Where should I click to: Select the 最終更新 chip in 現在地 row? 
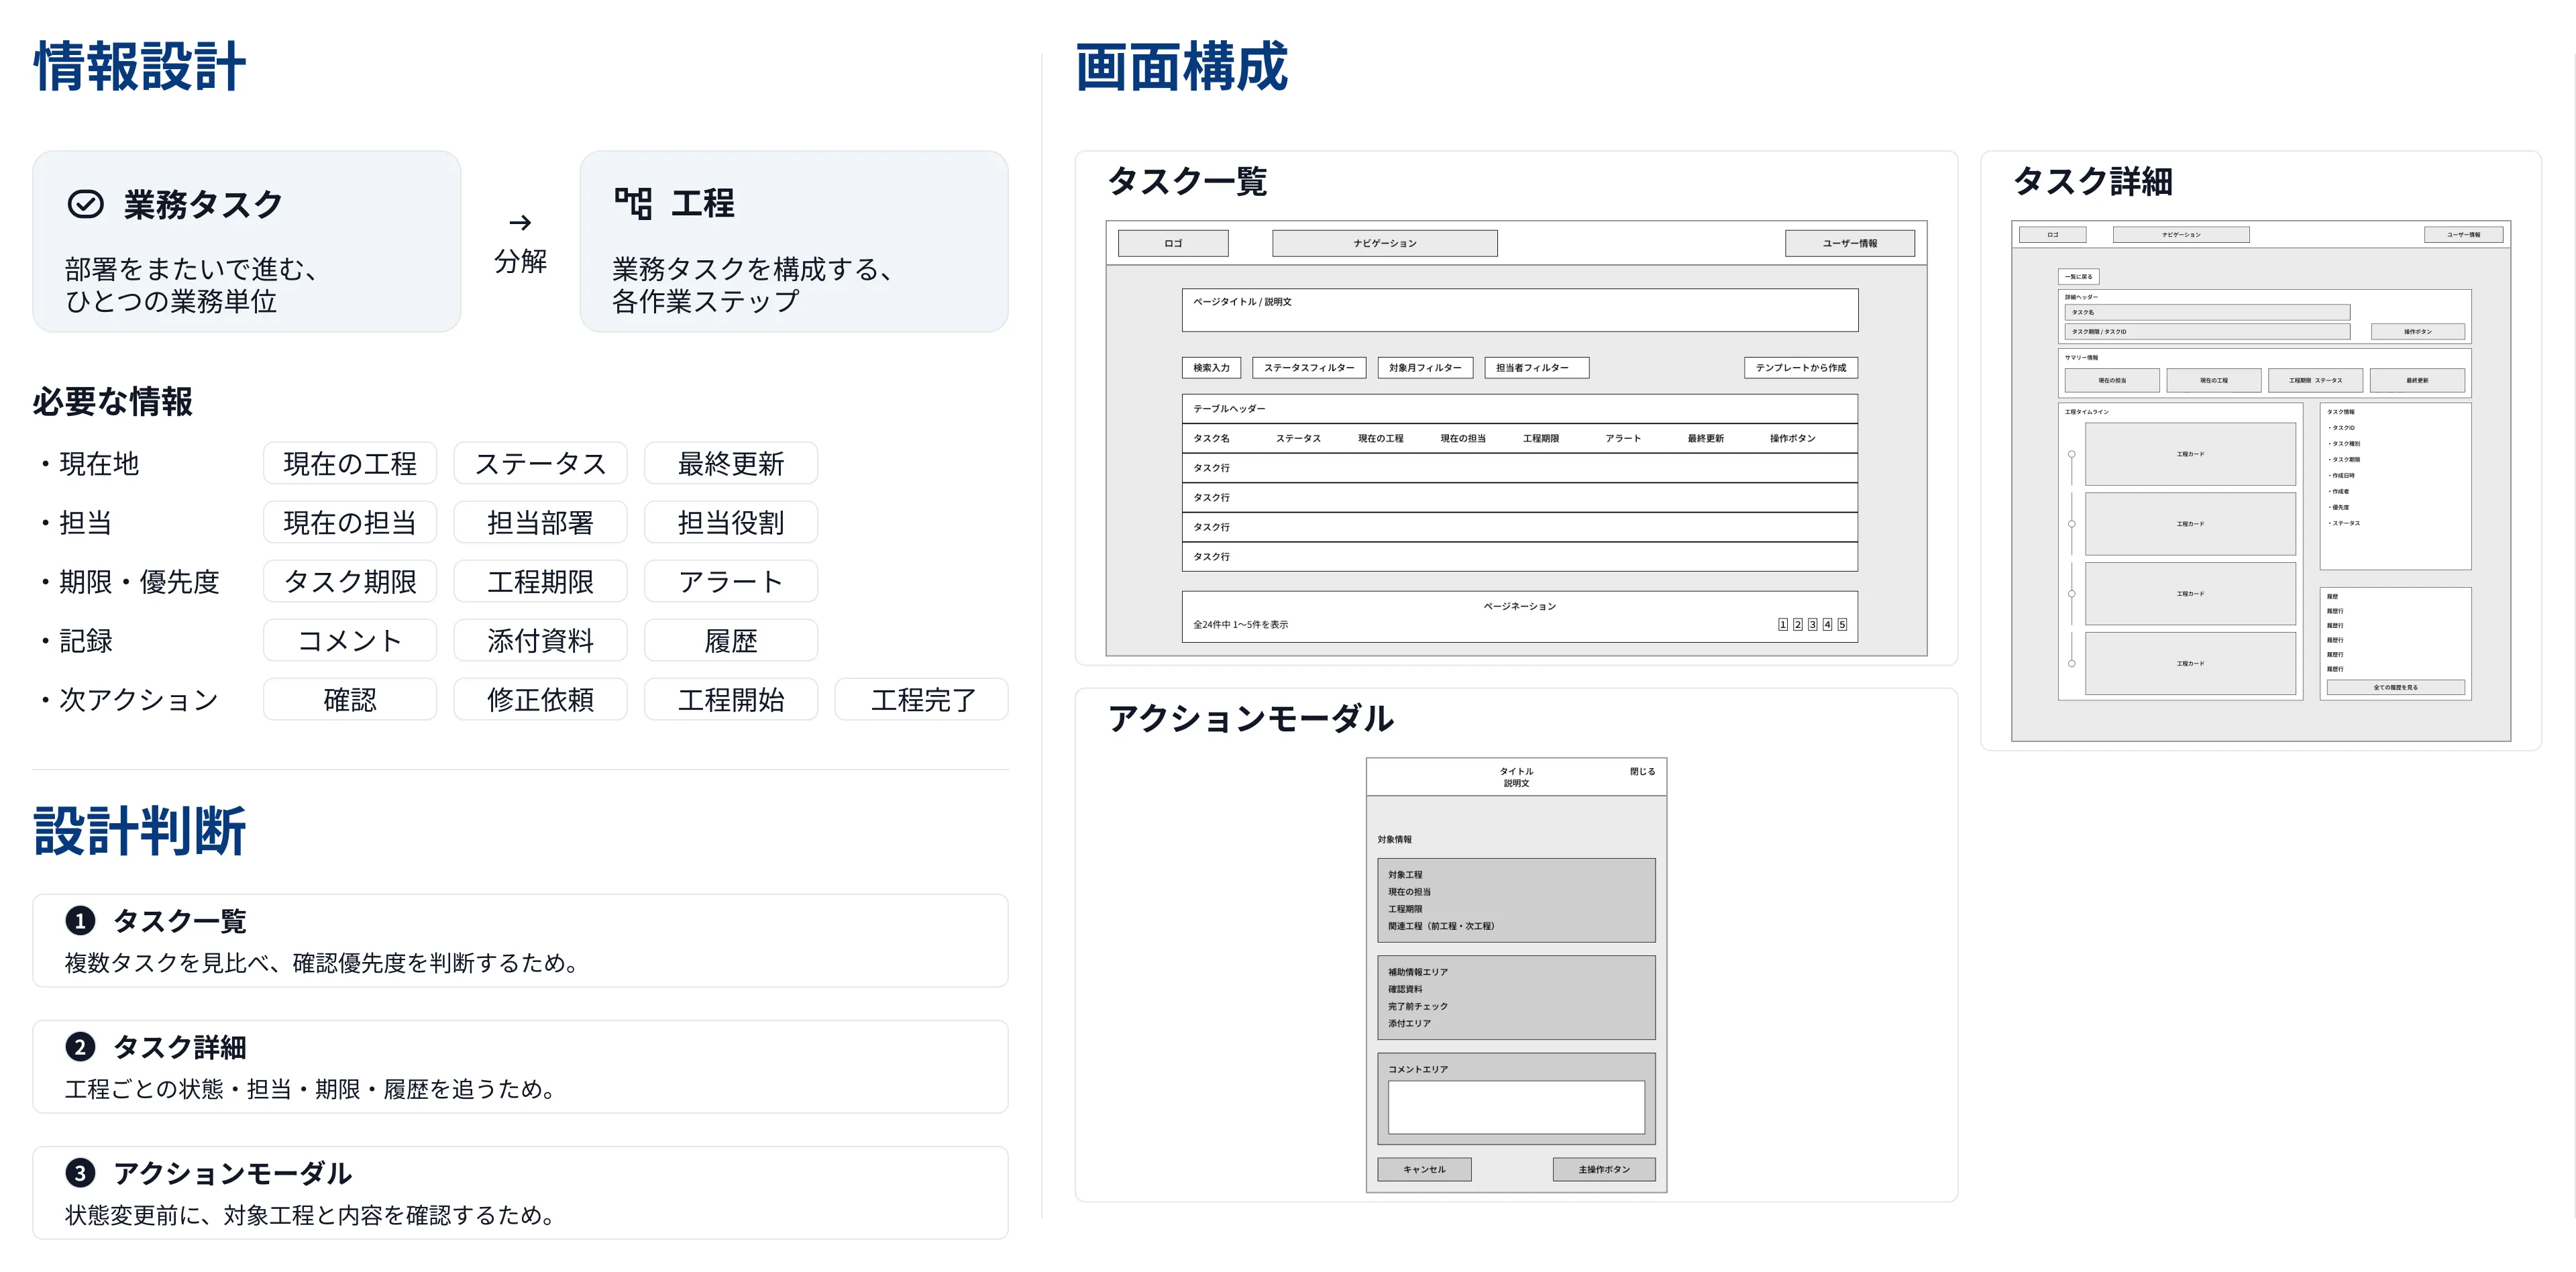click(x=731, y=463)
